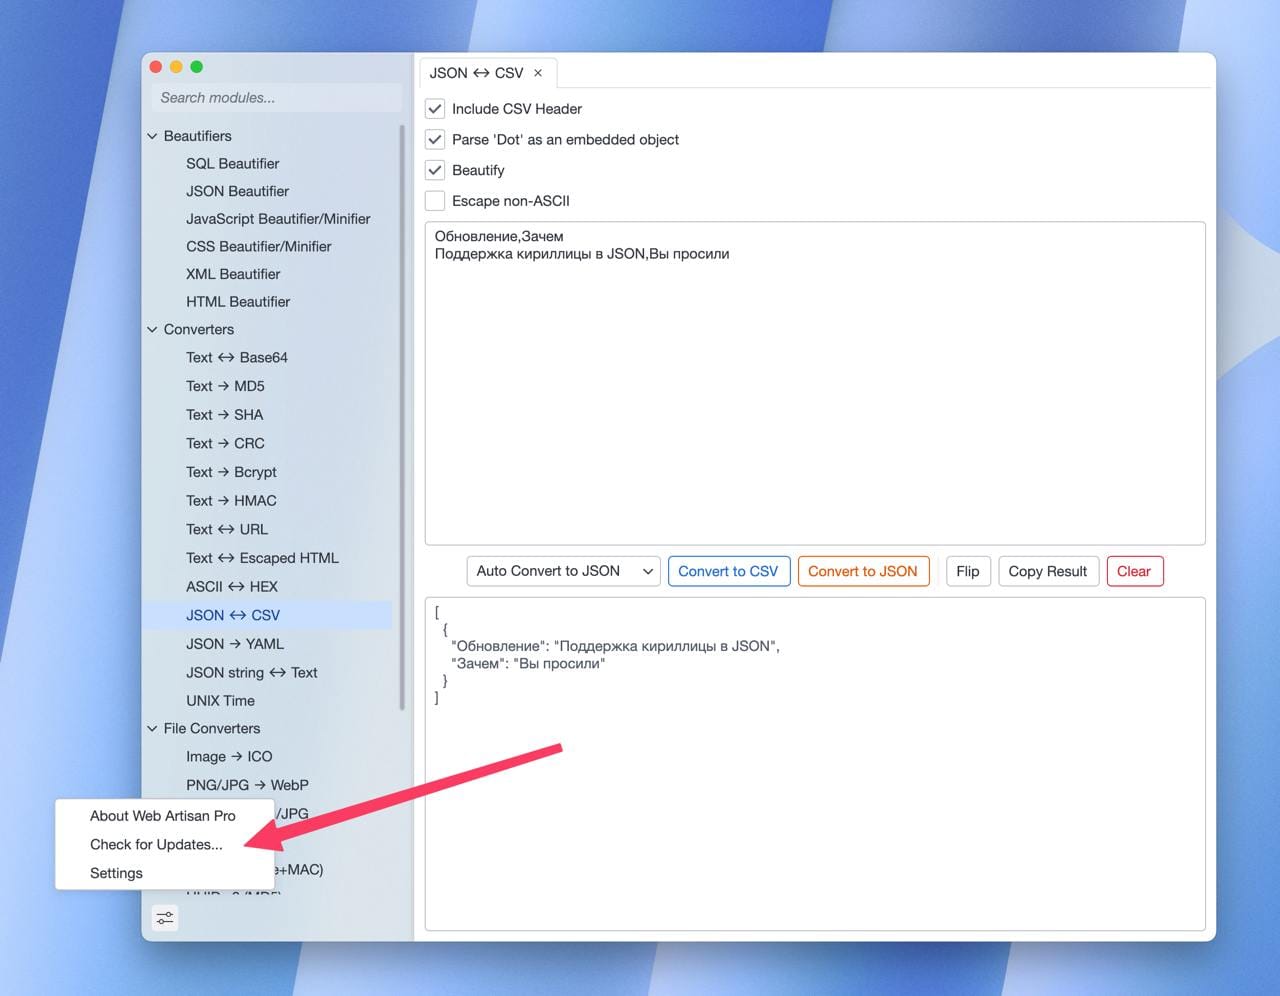1280x996 pixels.
Task: Toggle Parse 'Dot' as embedded object checkbox
Action: point(435,140)
